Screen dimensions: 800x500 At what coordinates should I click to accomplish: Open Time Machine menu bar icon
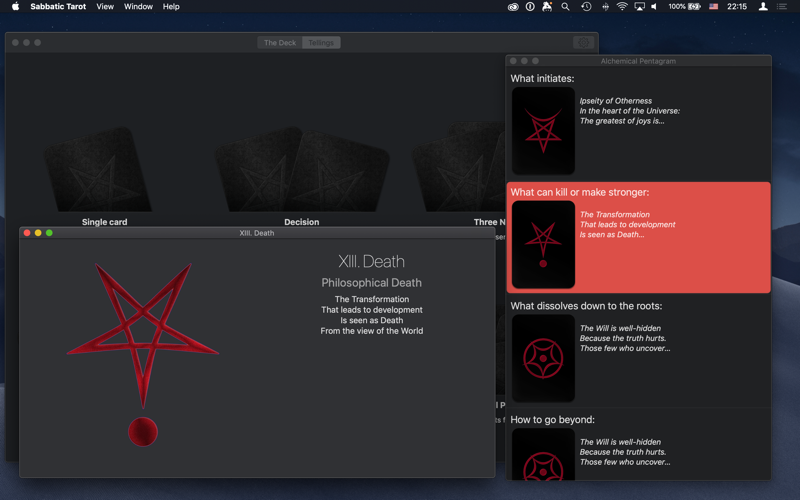click(x=586, y=7)
